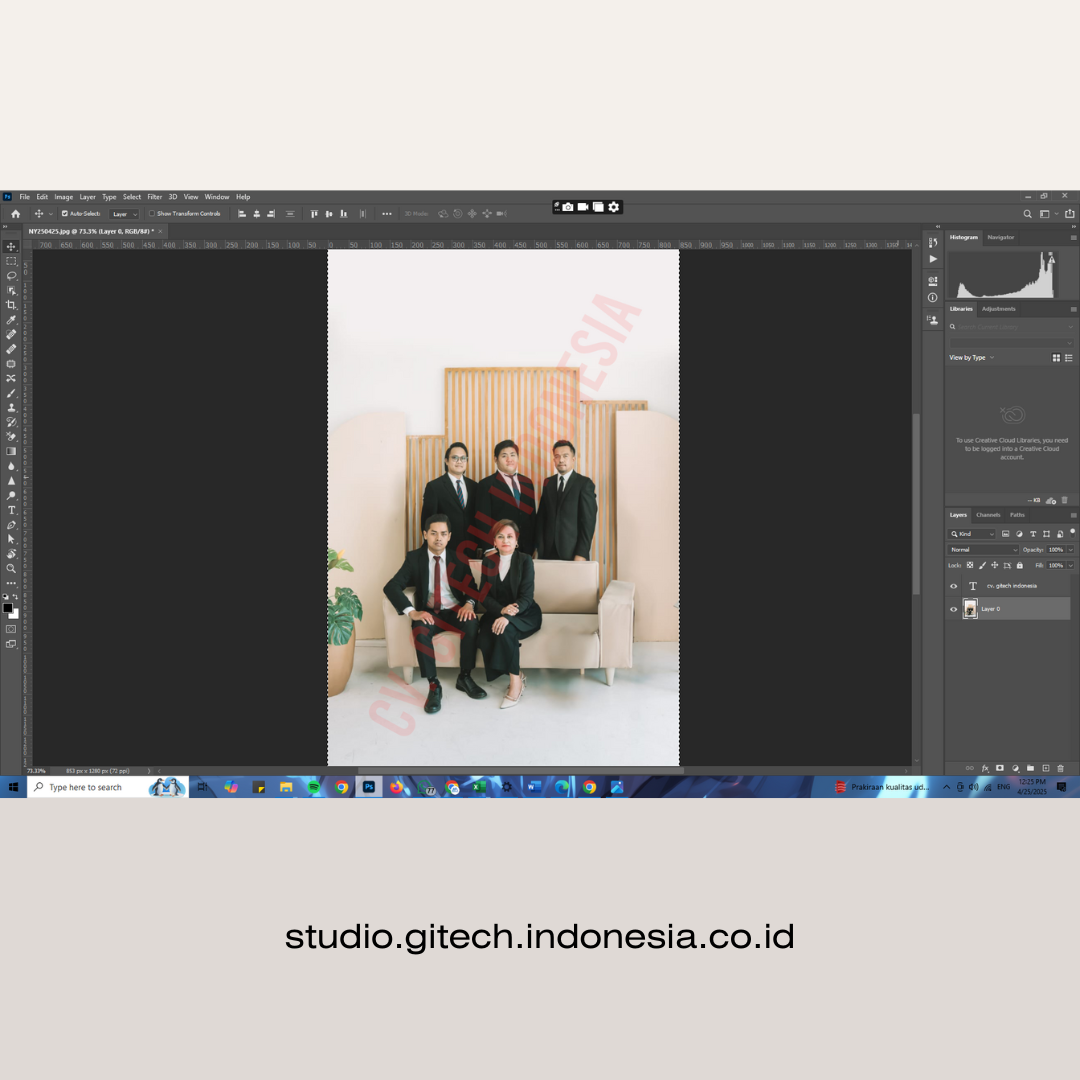Enable Show Transform Controls checkbox
Viewport: 1080px width, 1080px height.
click(x=152, y=214)
